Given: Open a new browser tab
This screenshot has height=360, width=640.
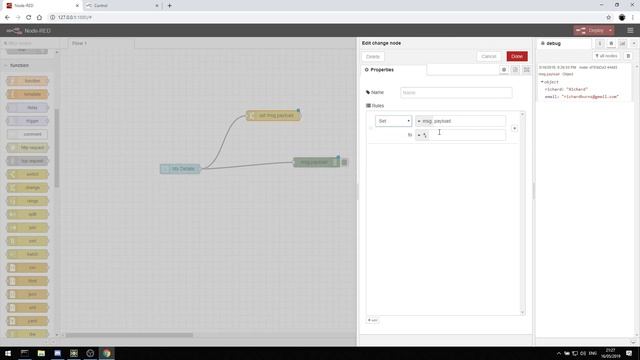Looking at the screenshot, I should coord(170,6).
